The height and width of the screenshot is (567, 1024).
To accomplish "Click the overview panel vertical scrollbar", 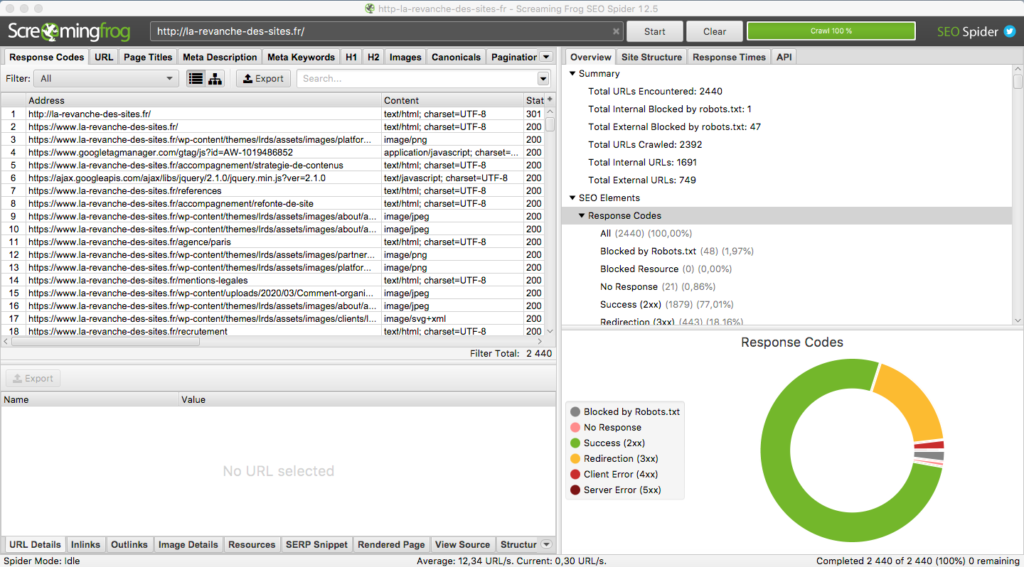I will (1017, 82).
